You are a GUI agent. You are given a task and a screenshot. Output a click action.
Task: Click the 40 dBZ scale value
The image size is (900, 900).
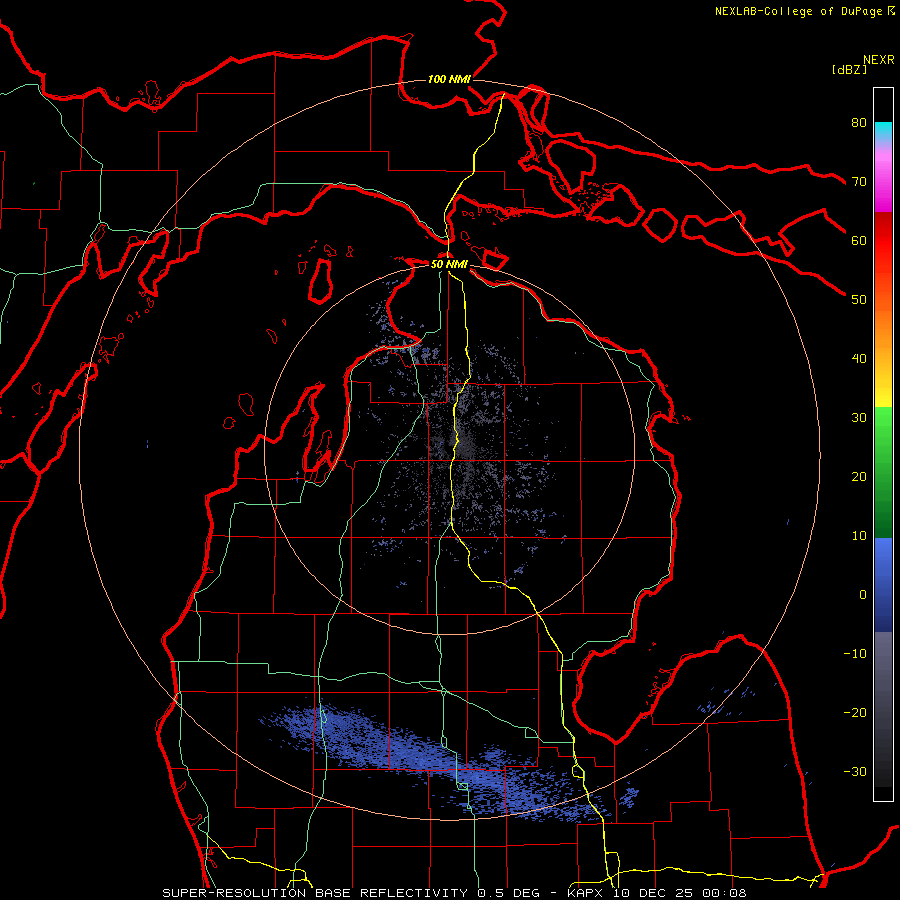[859, 359]
